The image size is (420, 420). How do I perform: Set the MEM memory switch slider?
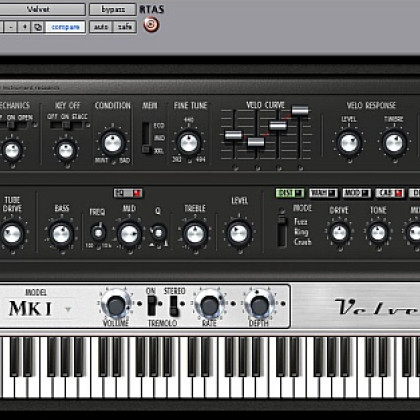pos(146,138)
